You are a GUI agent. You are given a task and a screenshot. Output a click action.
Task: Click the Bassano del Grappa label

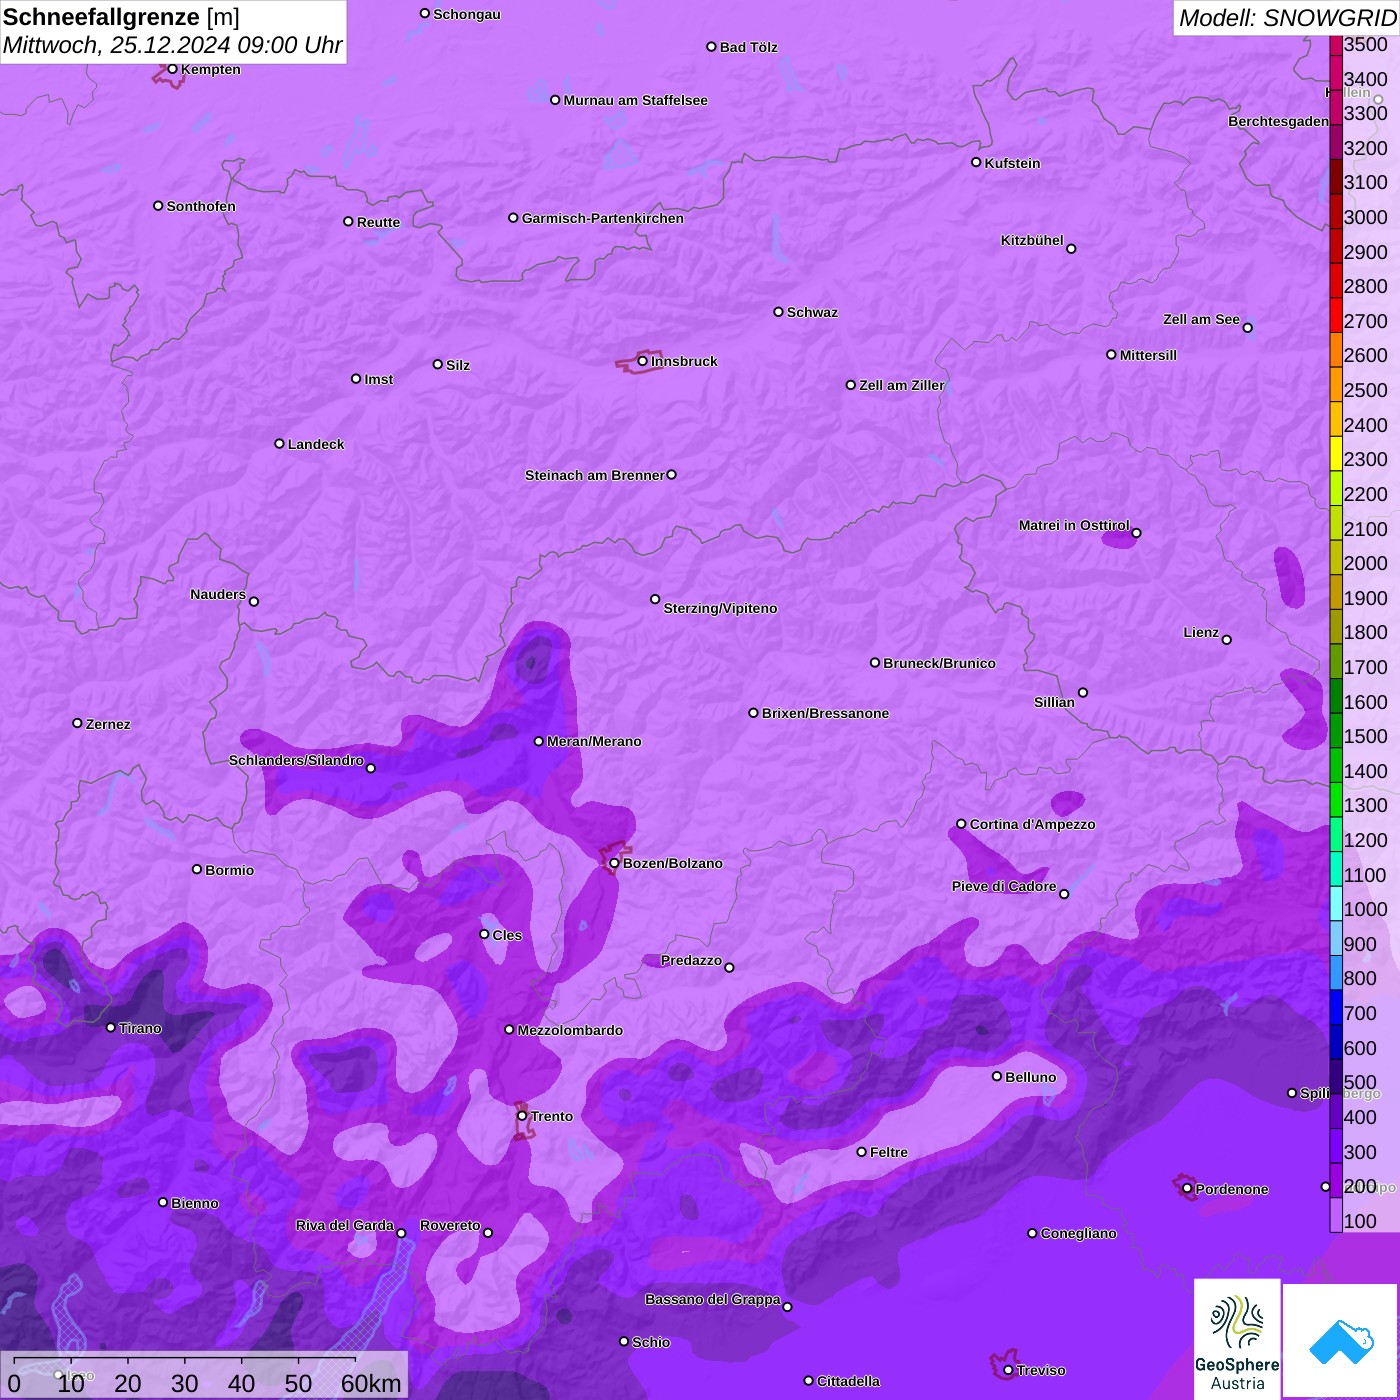pos(713,1299)
